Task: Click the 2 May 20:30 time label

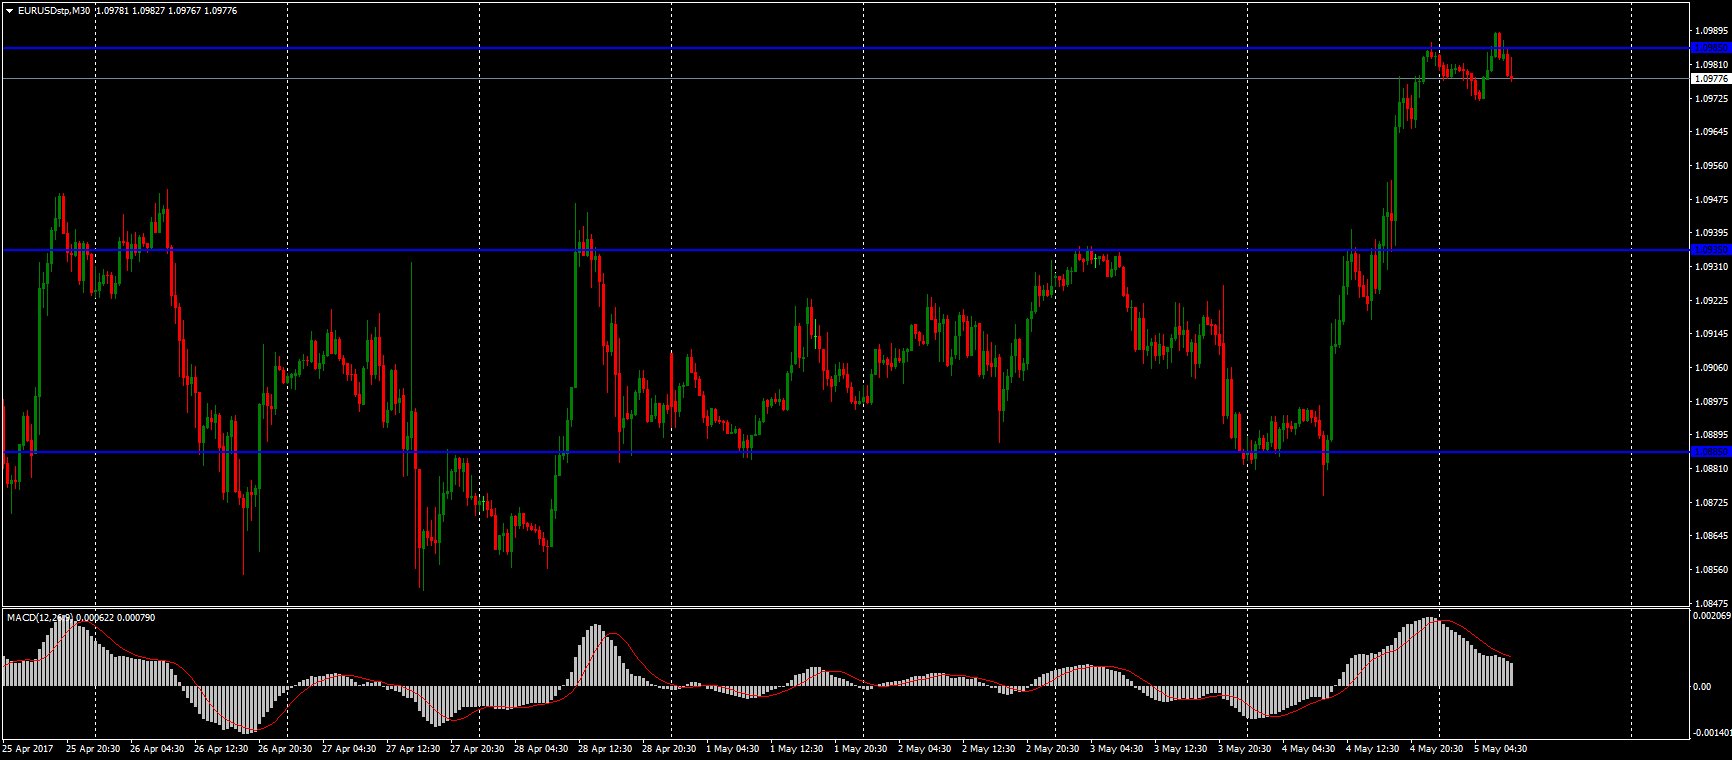Action: pos(1051,748)
